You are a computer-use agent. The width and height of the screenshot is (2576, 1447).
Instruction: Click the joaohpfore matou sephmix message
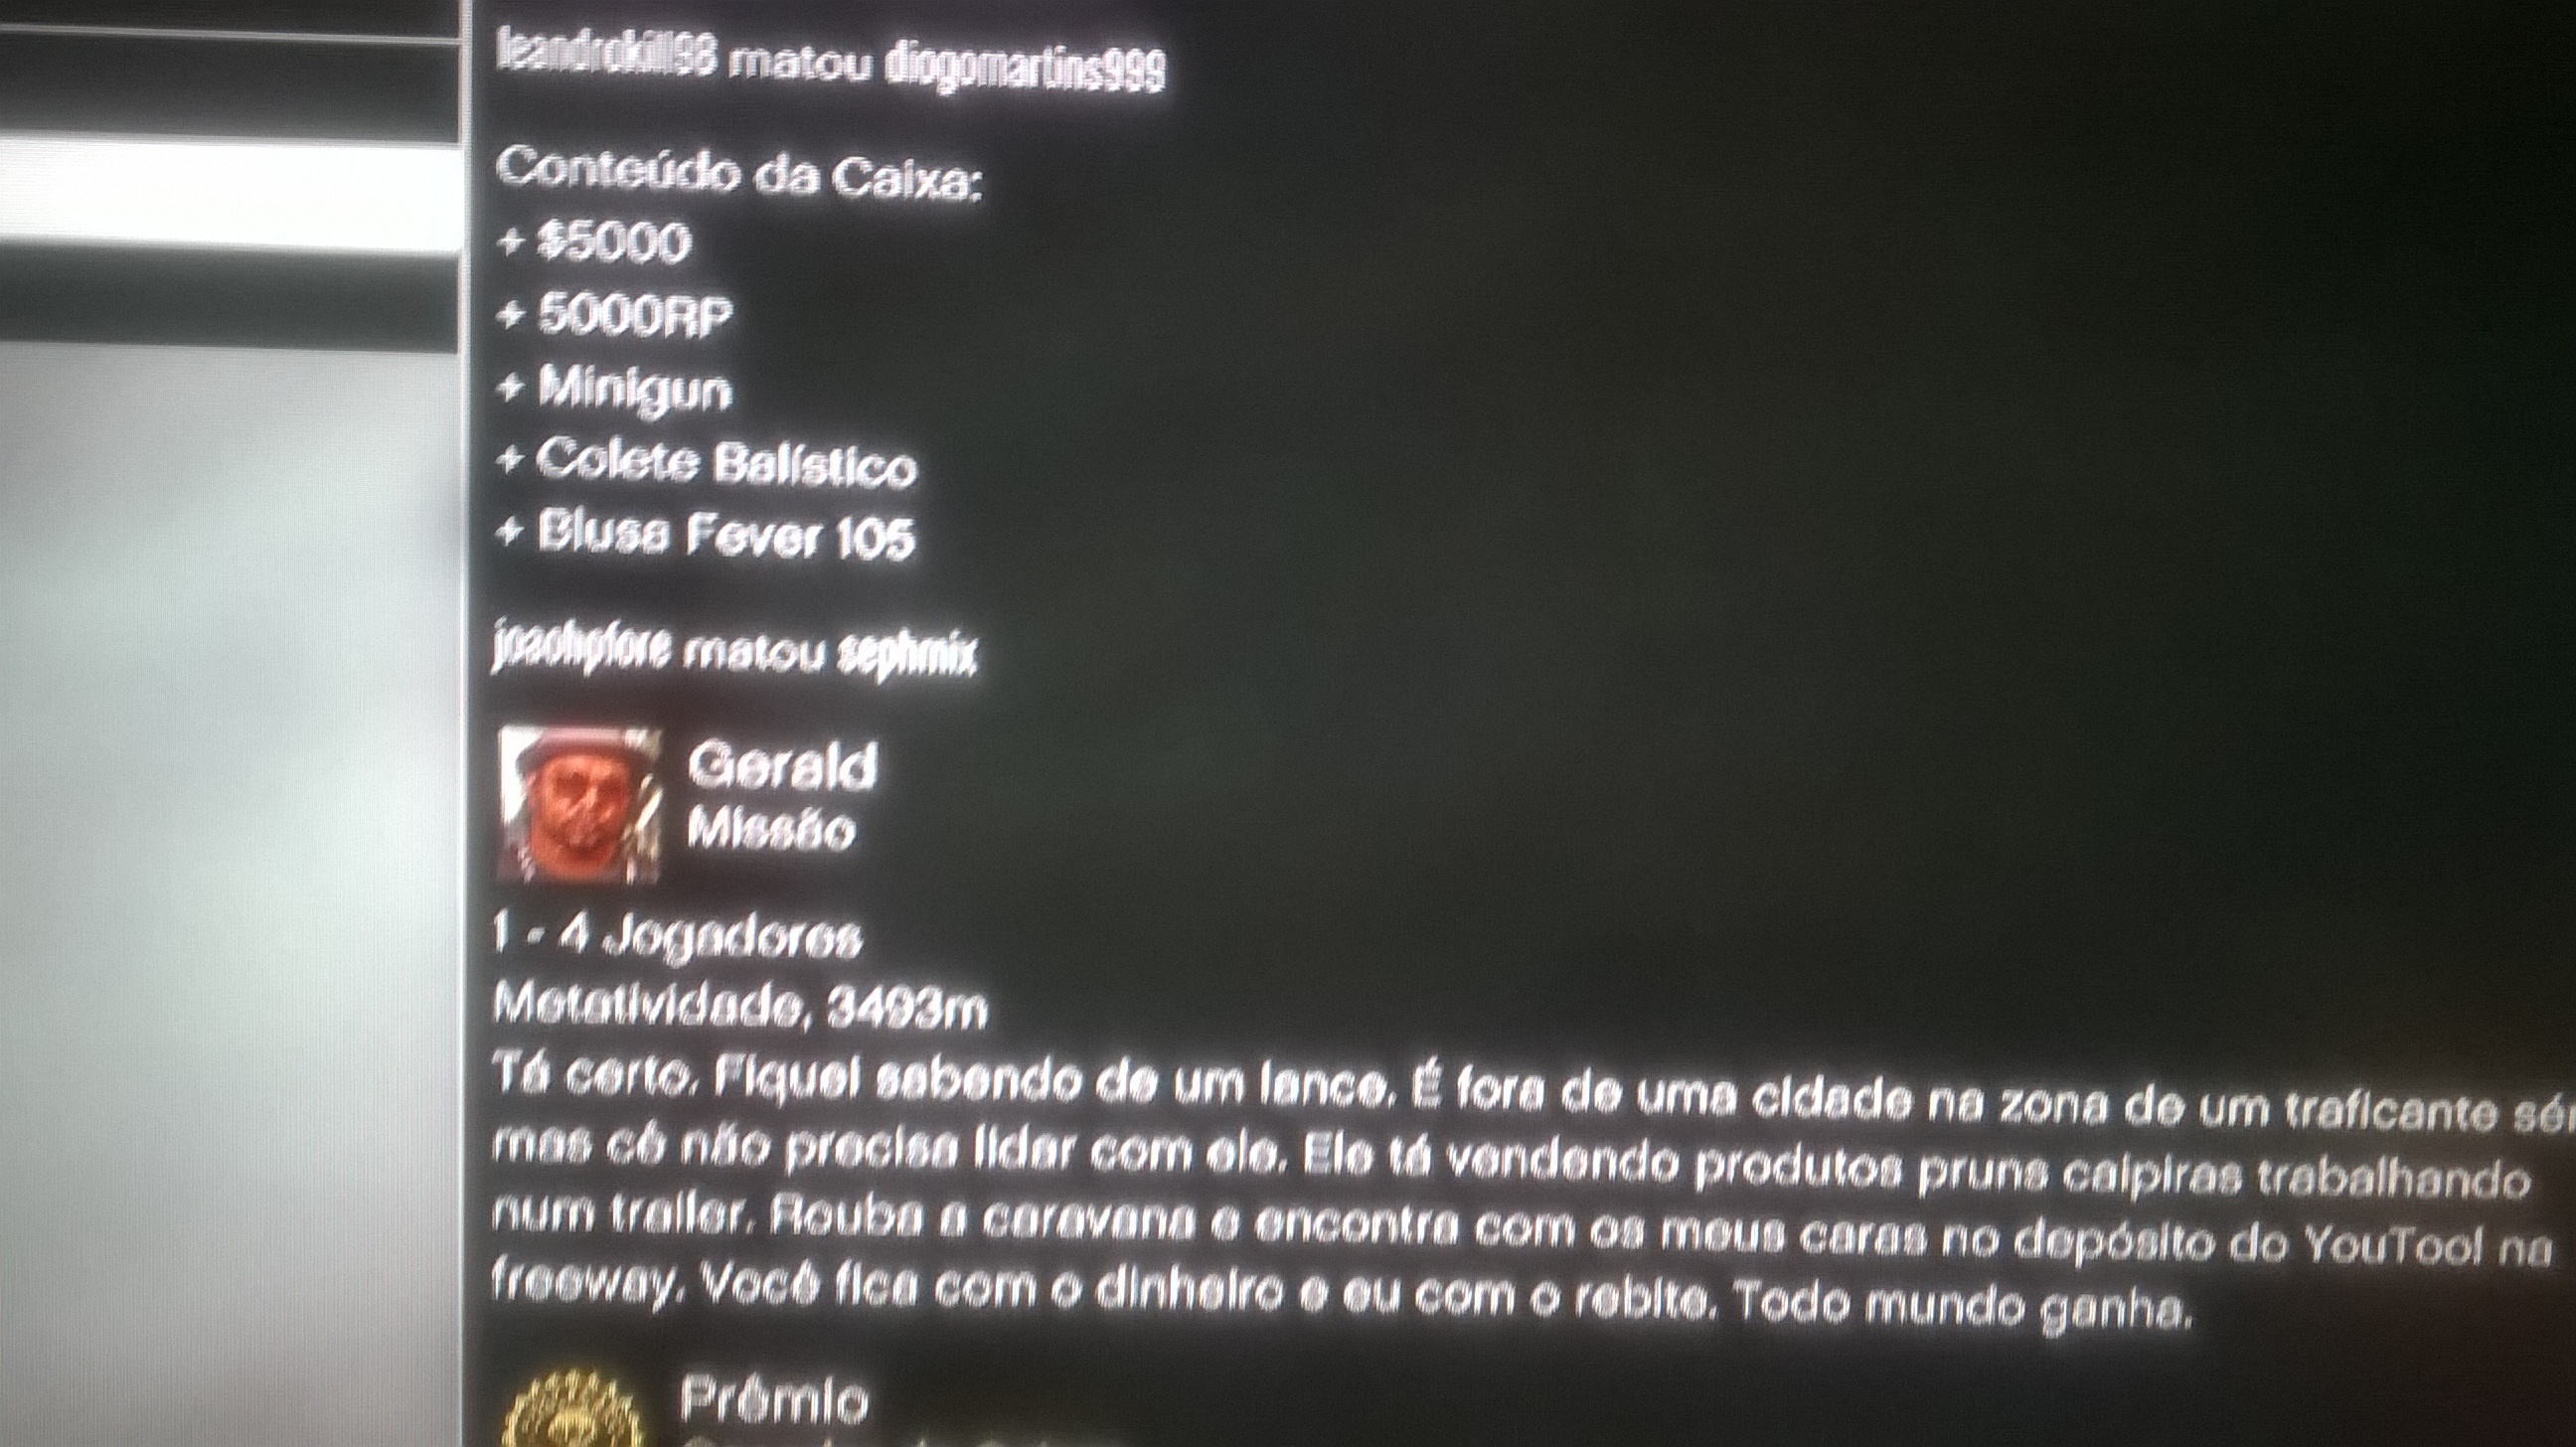[x=735, y=648]
